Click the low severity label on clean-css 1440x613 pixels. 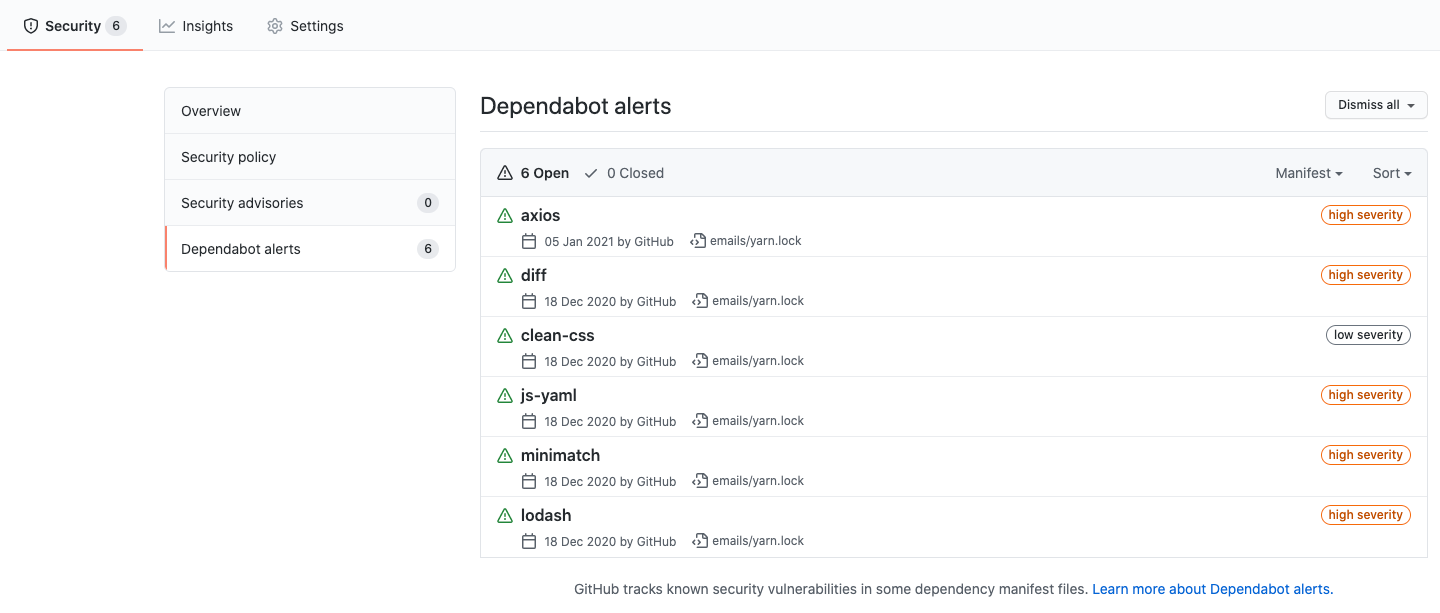(1368, 335)
